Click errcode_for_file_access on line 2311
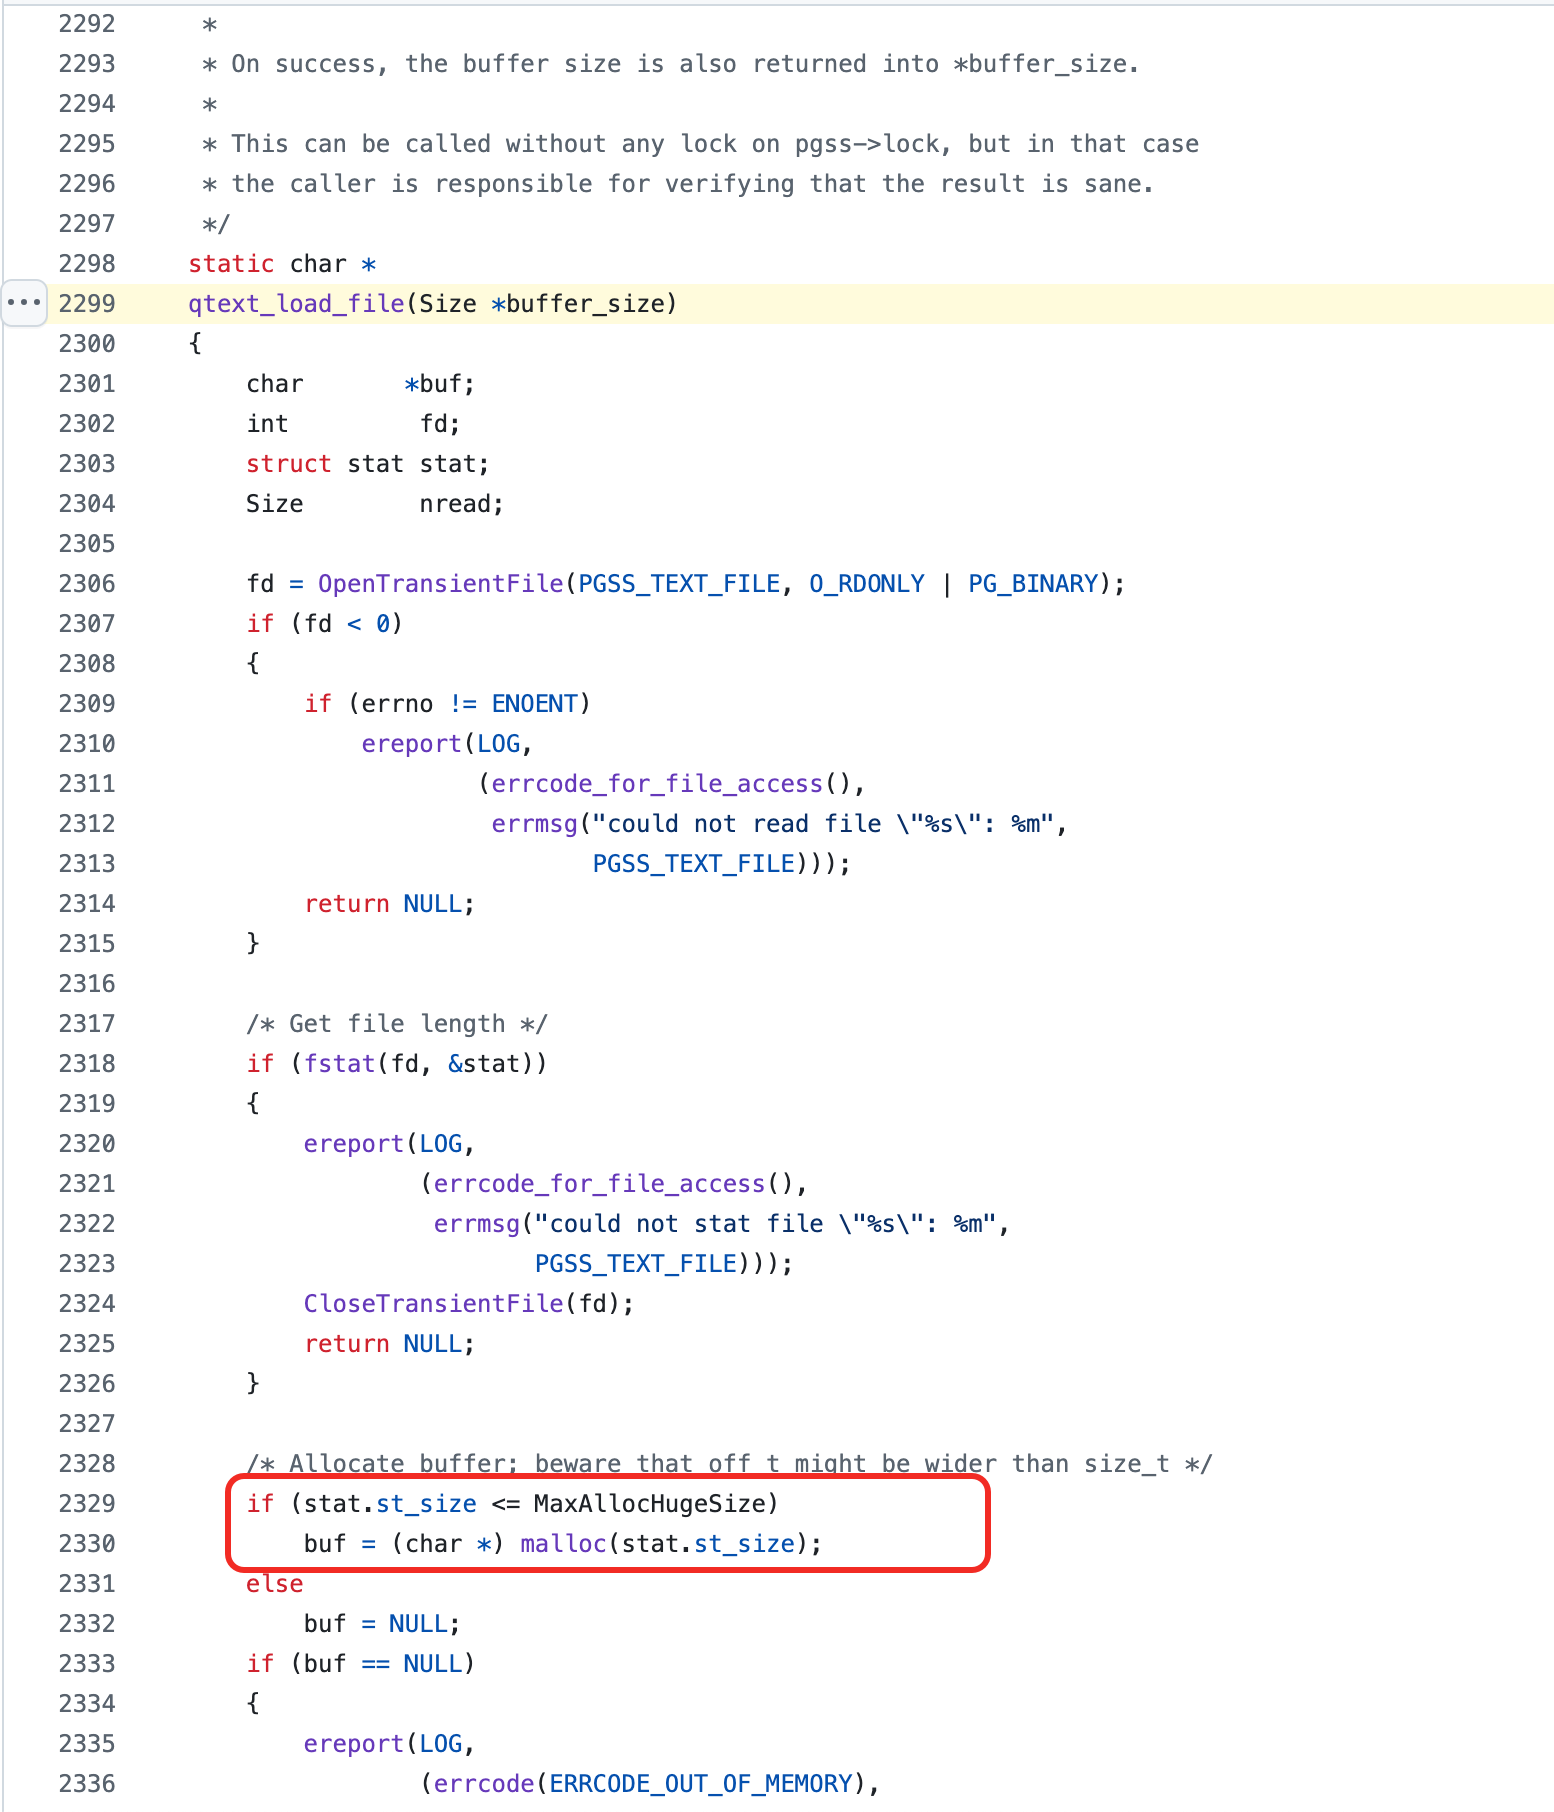This screenshot has height=1812, width=1554. [x=657, y=783]
